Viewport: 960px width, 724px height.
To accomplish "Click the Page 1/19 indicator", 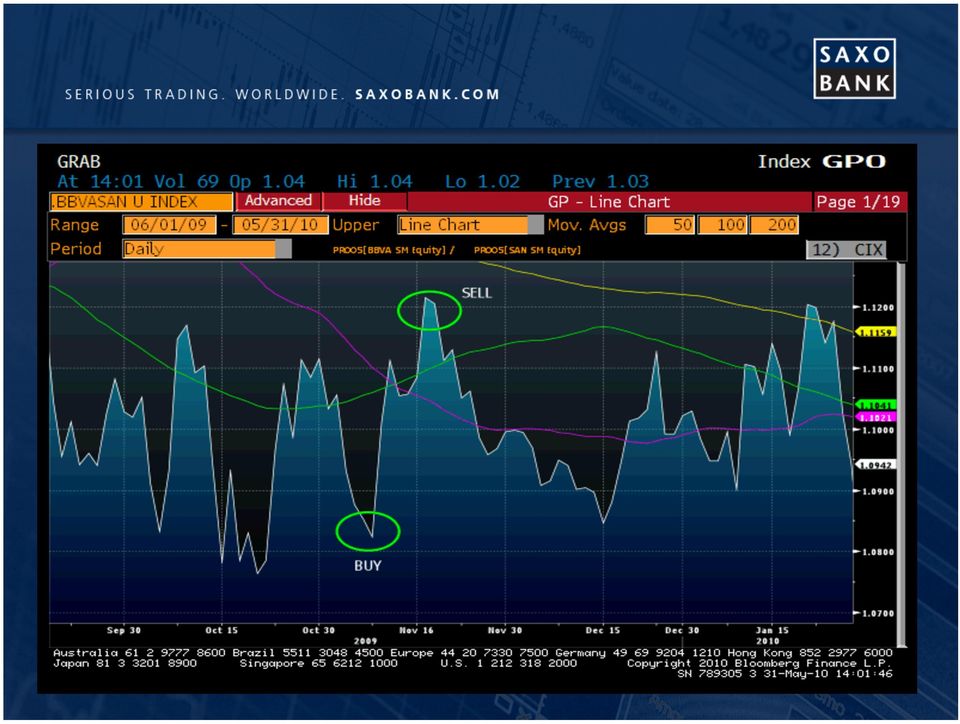I will (859, 202).
